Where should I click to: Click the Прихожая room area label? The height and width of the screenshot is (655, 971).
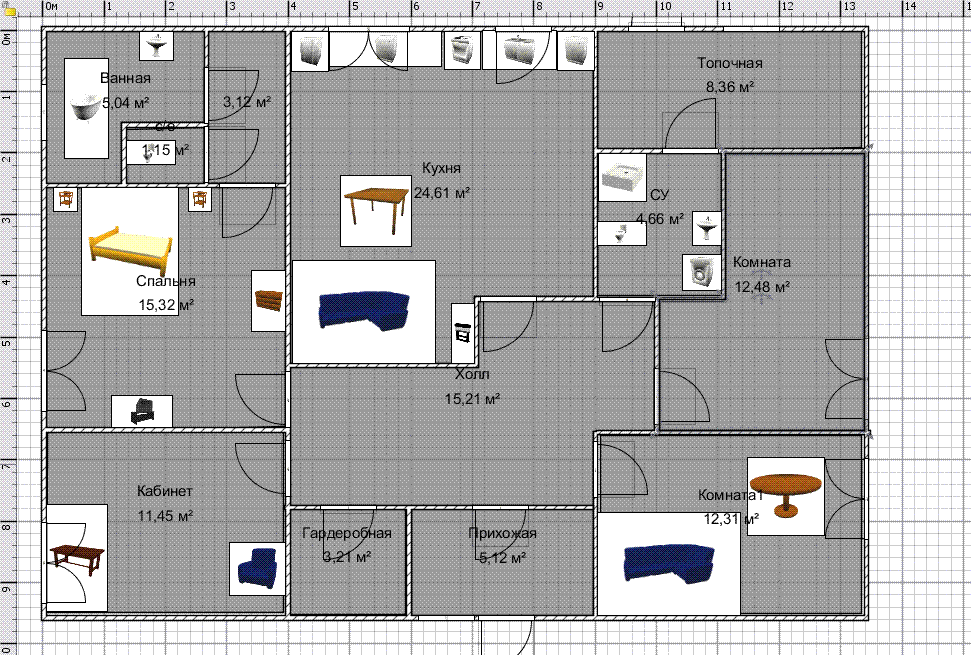(503, 558)
